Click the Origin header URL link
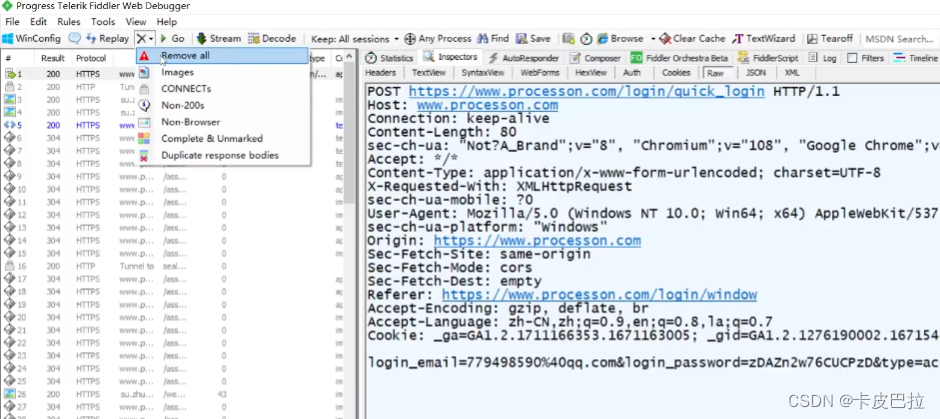This screenshot has height=419, width=940. pyautogui.click(x=537, y=240)
